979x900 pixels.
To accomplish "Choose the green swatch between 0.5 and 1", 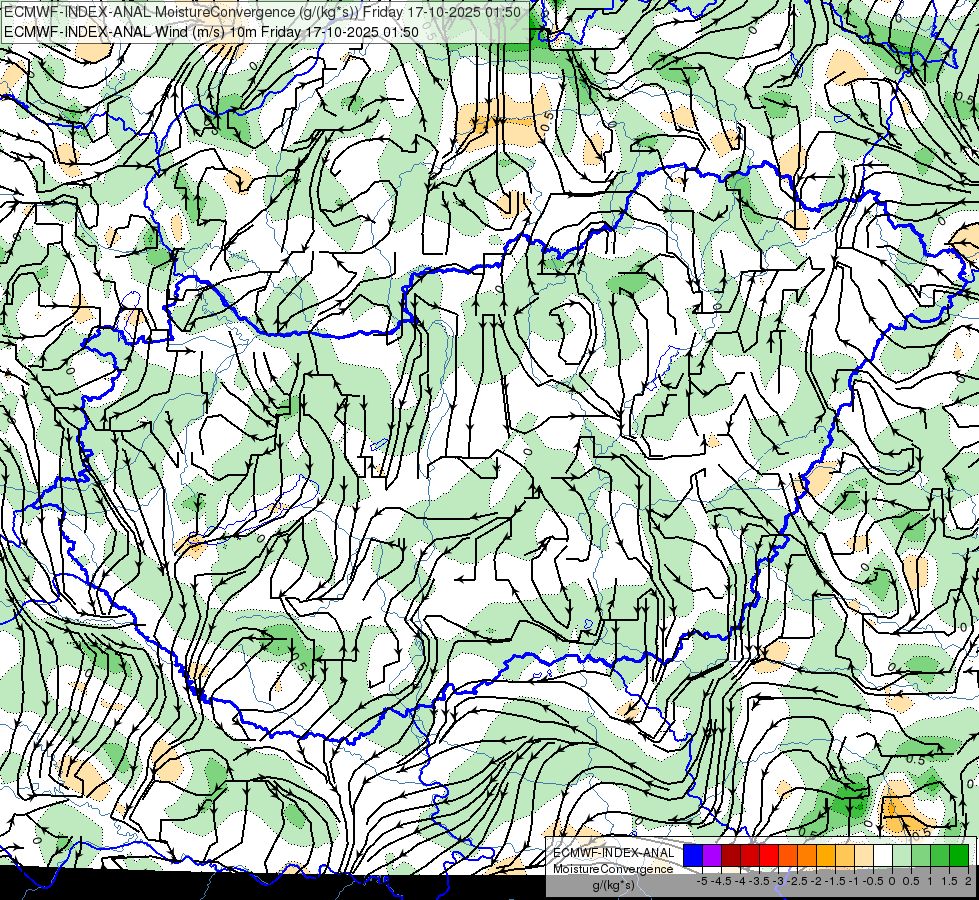I will tap(921, 855).
